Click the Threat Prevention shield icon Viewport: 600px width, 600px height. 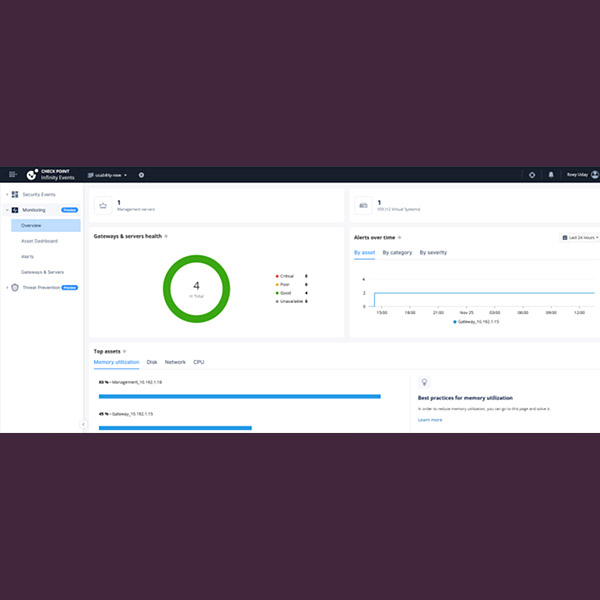[15, 287]
